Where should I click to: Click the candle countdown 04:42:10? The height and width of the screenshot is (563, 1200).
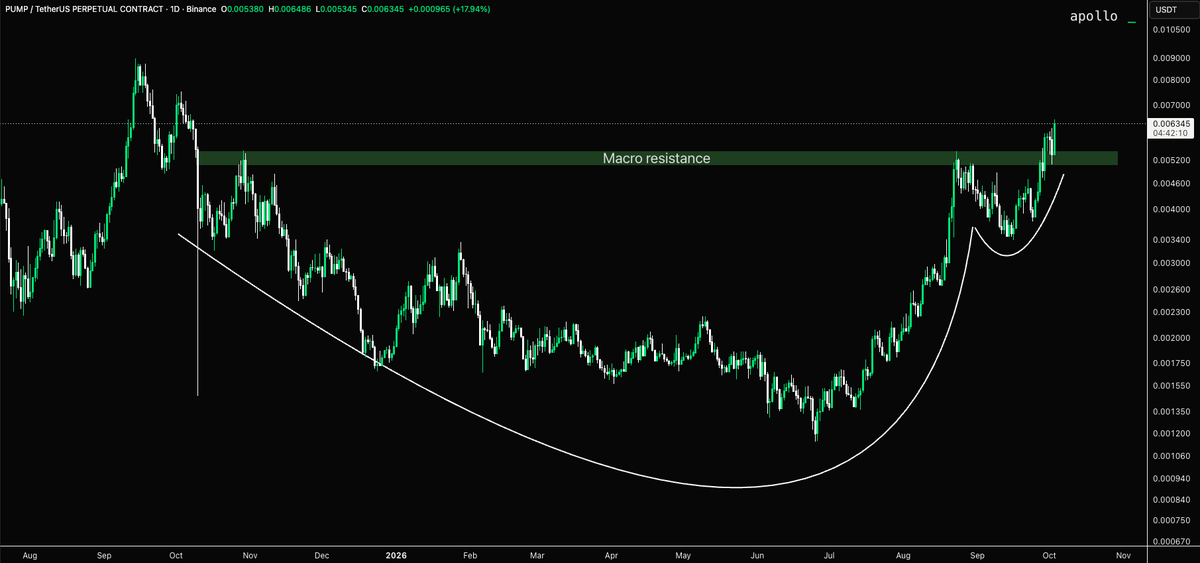pos(1170,133)
